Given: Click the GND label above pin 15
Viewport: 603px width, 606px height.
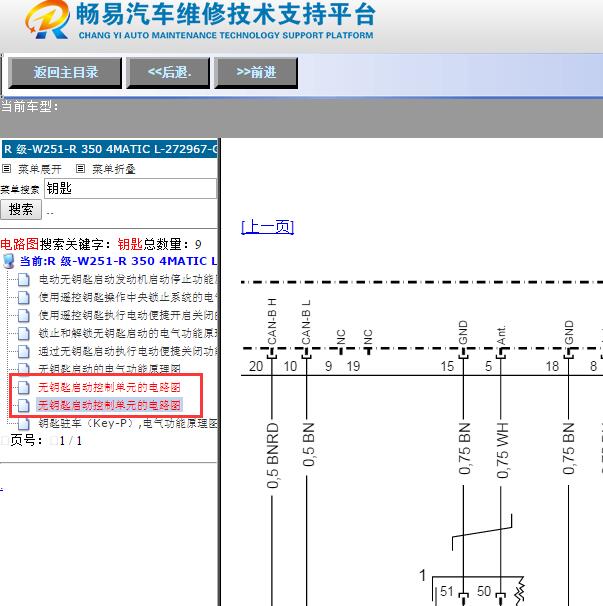Looking at the screenshot, I should click(463, 332).
